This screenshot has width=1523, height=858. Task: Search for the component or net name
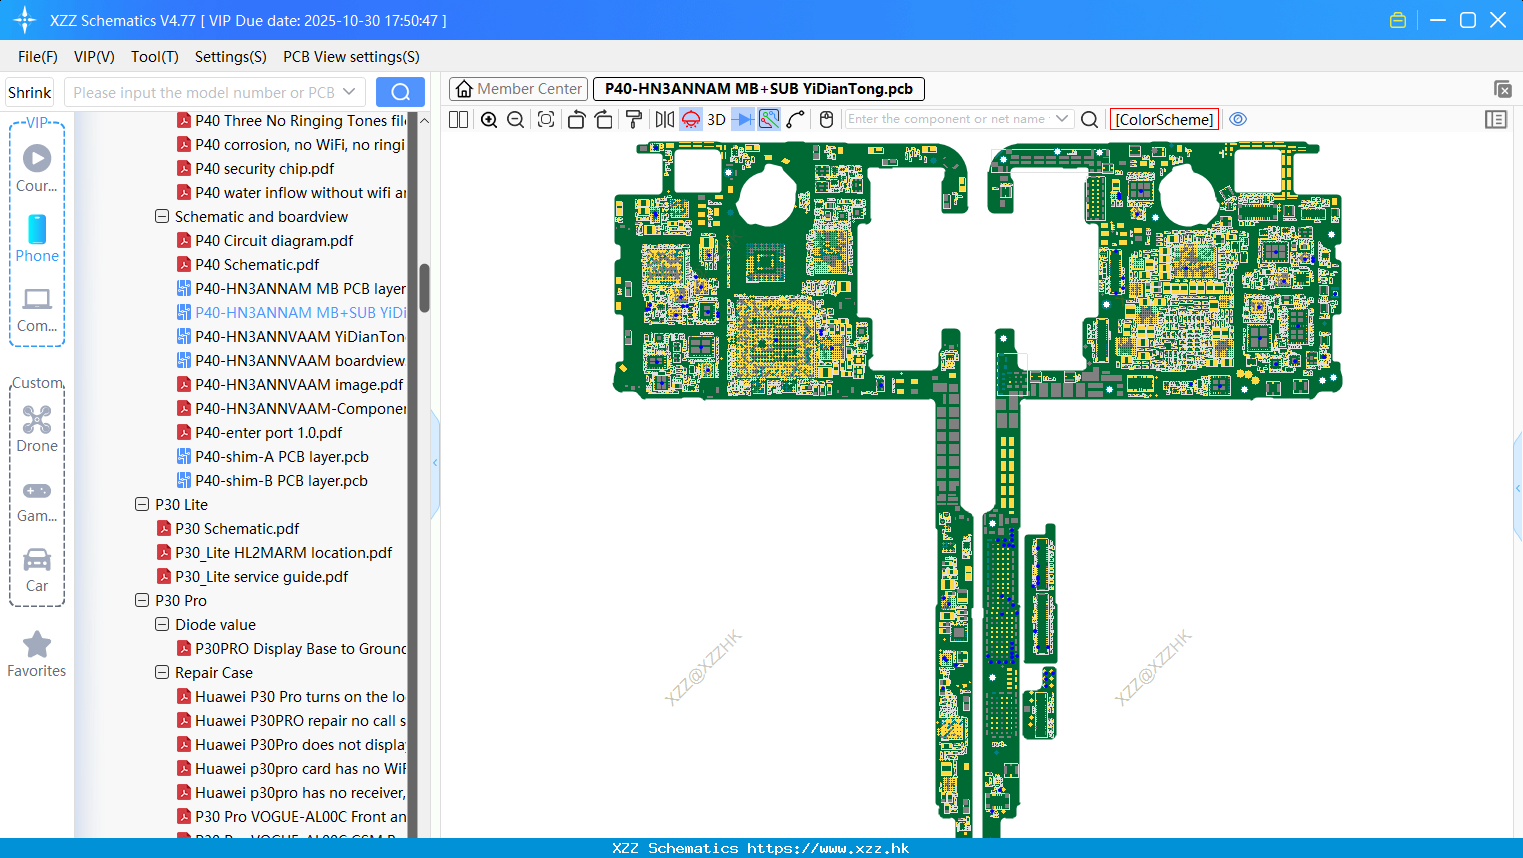coord(1090,120)
